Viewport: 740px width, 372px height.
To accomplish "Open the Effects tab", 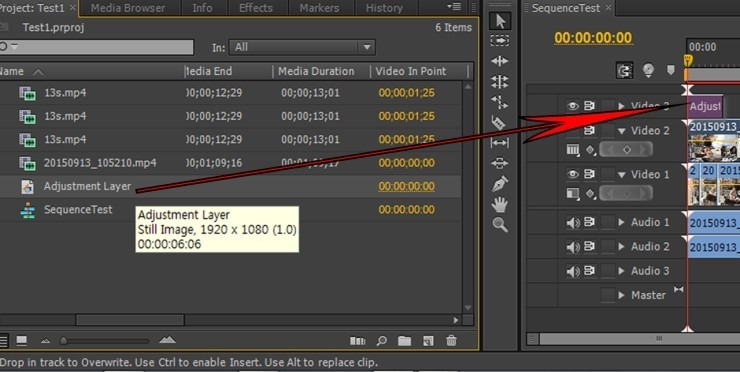I will [256, 8].
